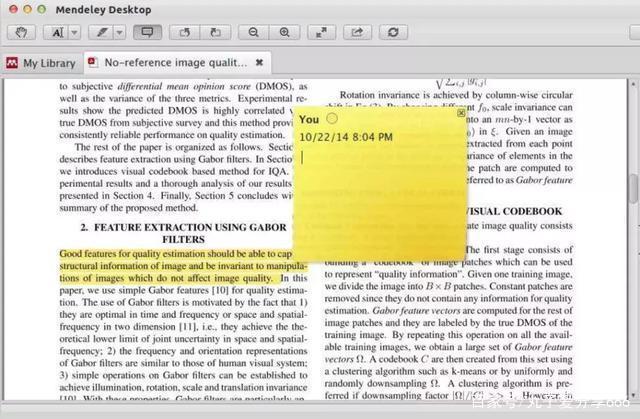Viewport: 640px width, 419px height.
Task: Switch to My Library tab
Action: (x=40, y=63)
